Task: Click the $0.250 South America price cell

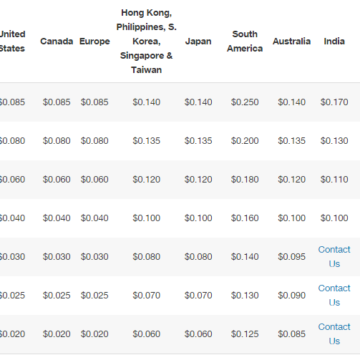Action: coord(245,102)
